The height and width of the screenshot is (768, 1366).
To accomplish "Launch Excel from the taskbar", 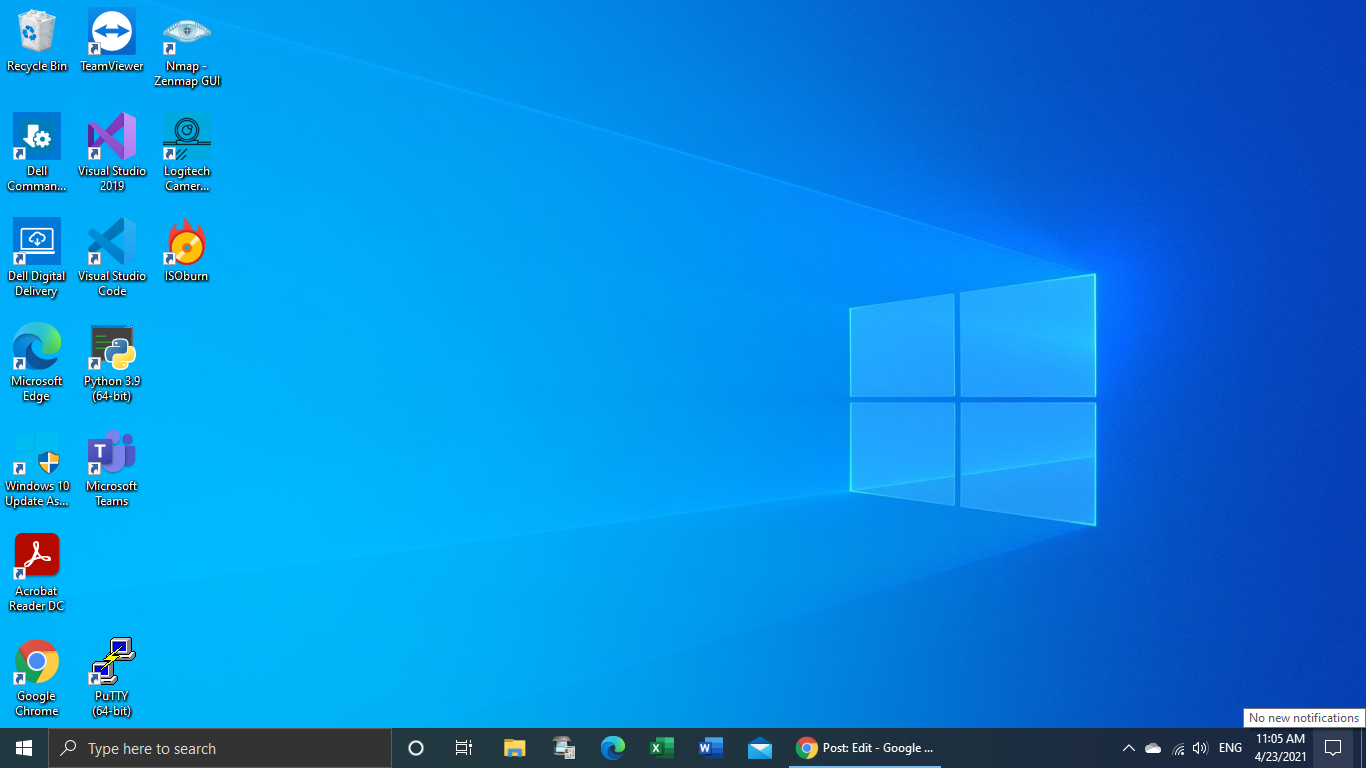I will pos(661,748).
